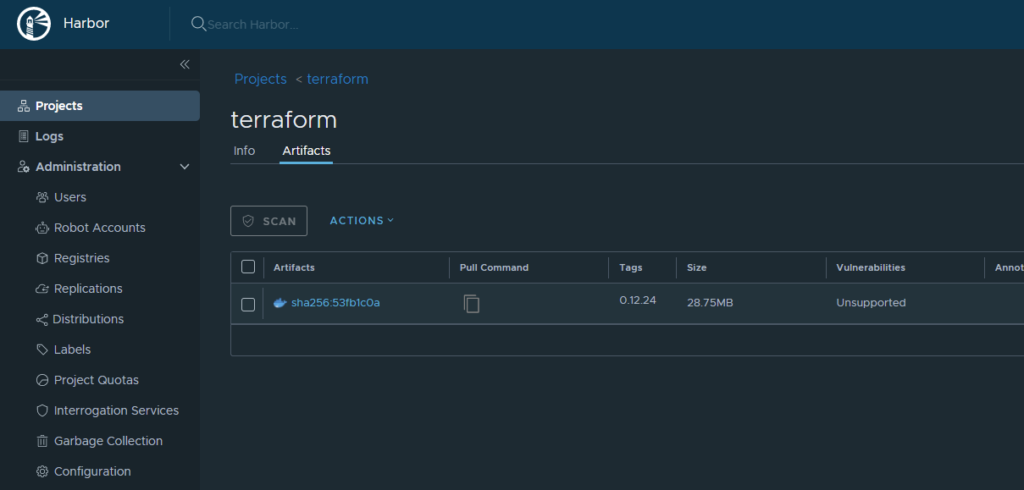
Task: Collapse the Administration chevron
Action: pos(185,167)
